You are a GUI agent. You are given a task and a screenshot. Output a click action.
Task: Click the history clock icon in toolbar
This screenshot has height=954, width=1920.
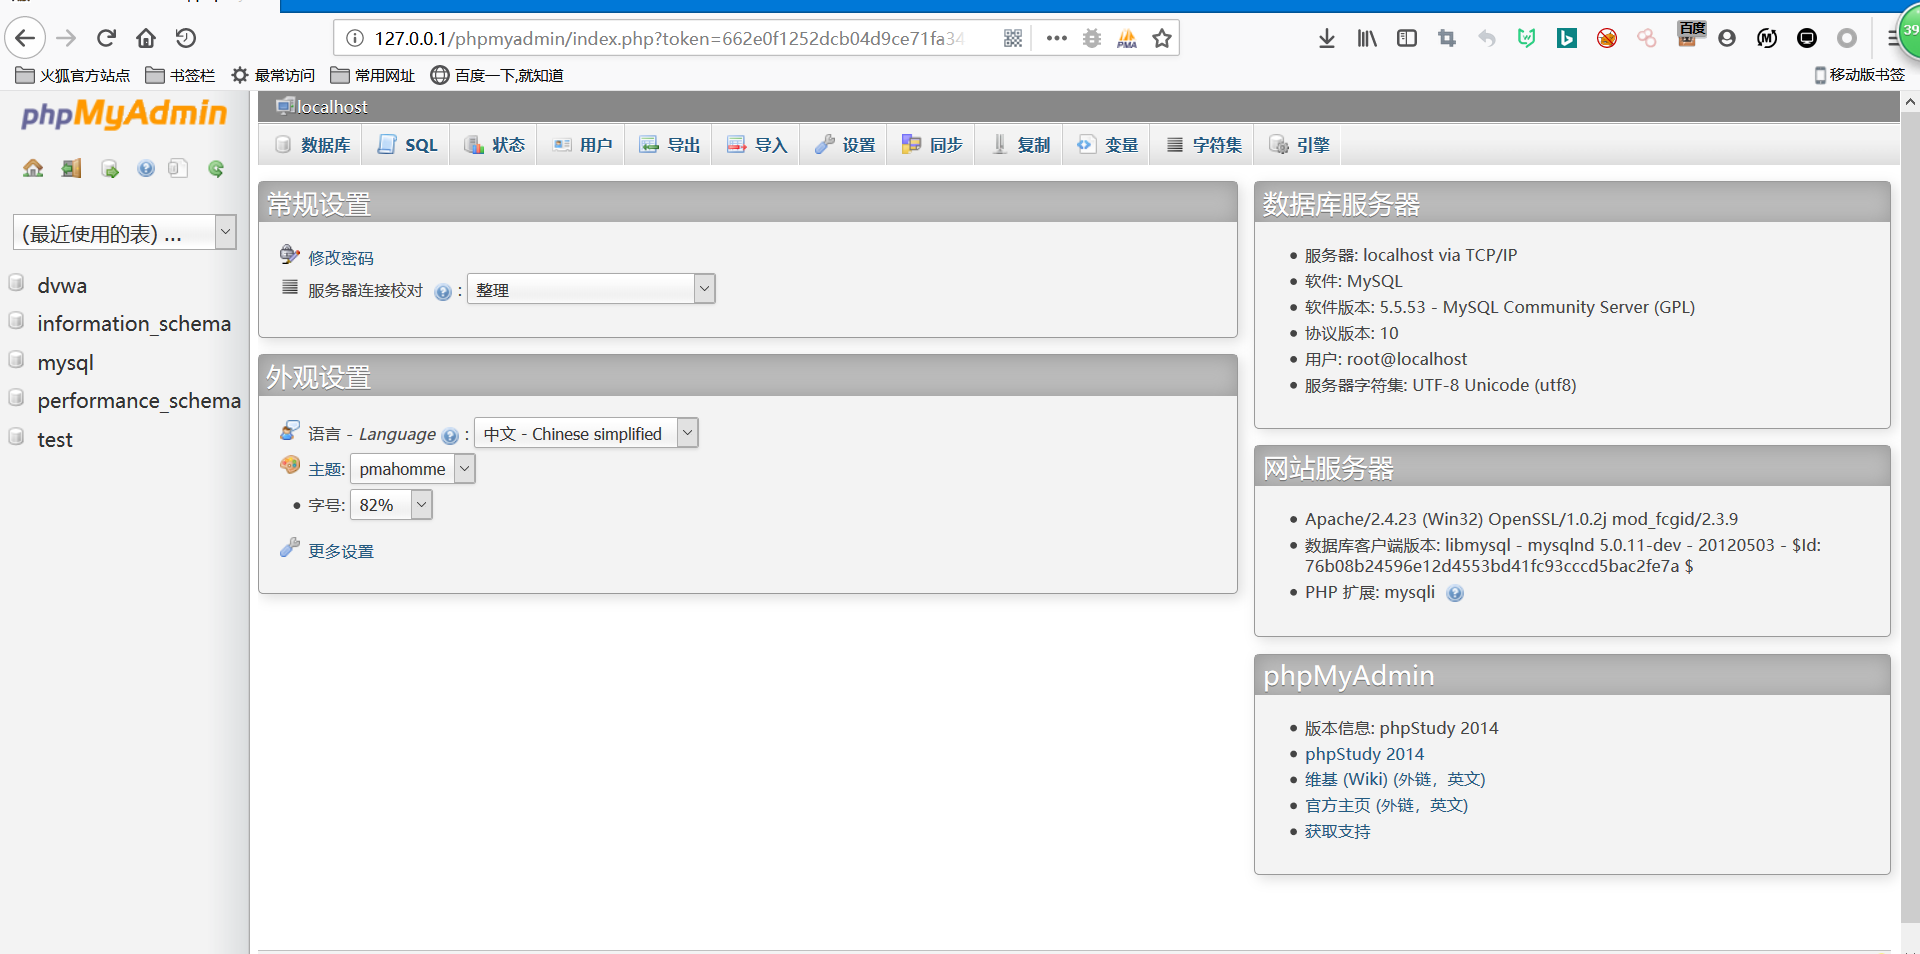[x=186, y=38]
